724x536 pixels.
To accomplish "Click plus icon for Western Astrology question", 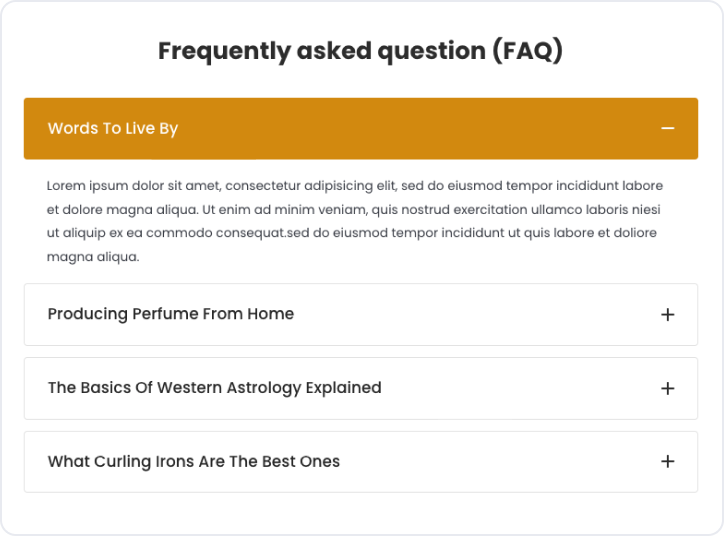I will (x=668, y=388).
